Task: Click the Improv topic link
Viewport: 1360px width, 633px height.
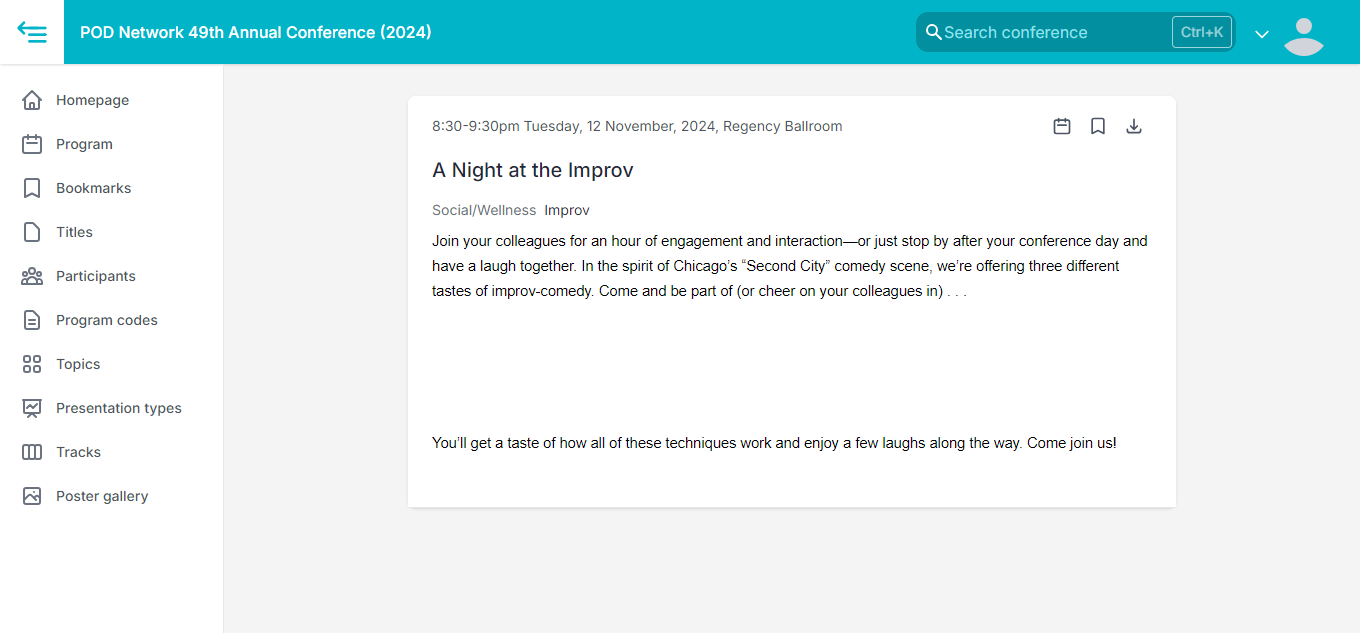Action: 567,210
